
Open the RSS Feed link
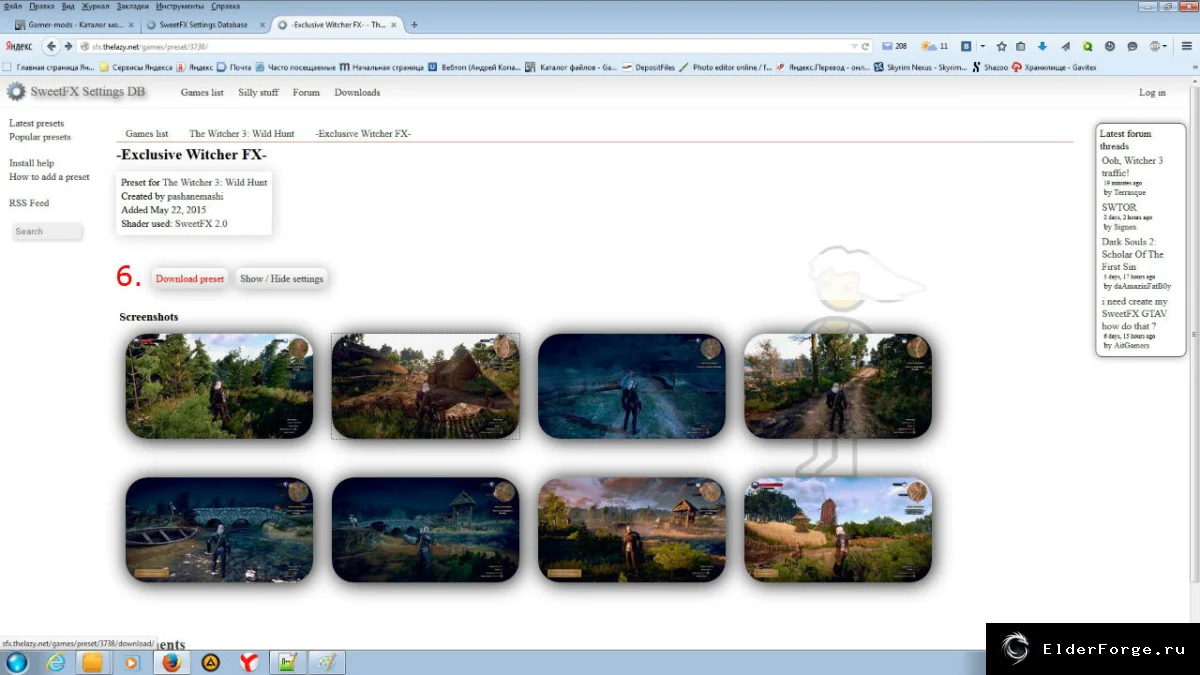tap(29, 203)
